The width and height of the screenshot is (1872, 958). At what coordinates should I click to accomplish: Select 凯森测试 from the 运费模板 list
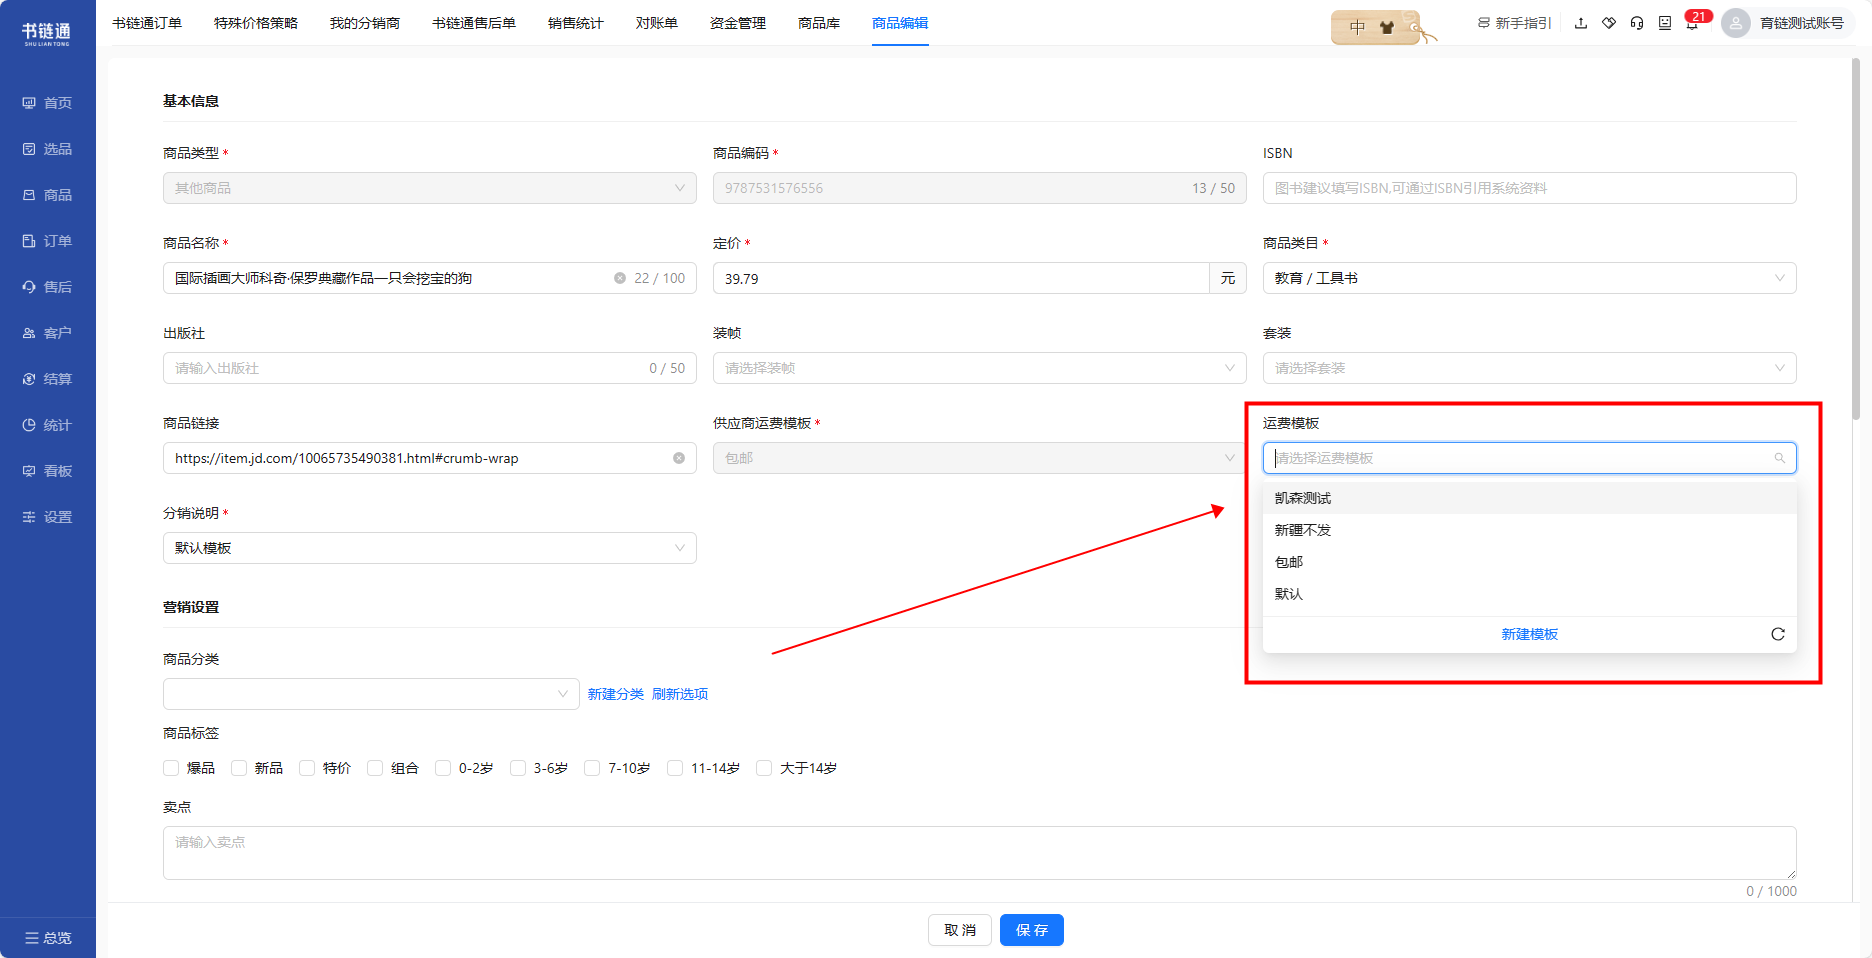[1530, 498]
